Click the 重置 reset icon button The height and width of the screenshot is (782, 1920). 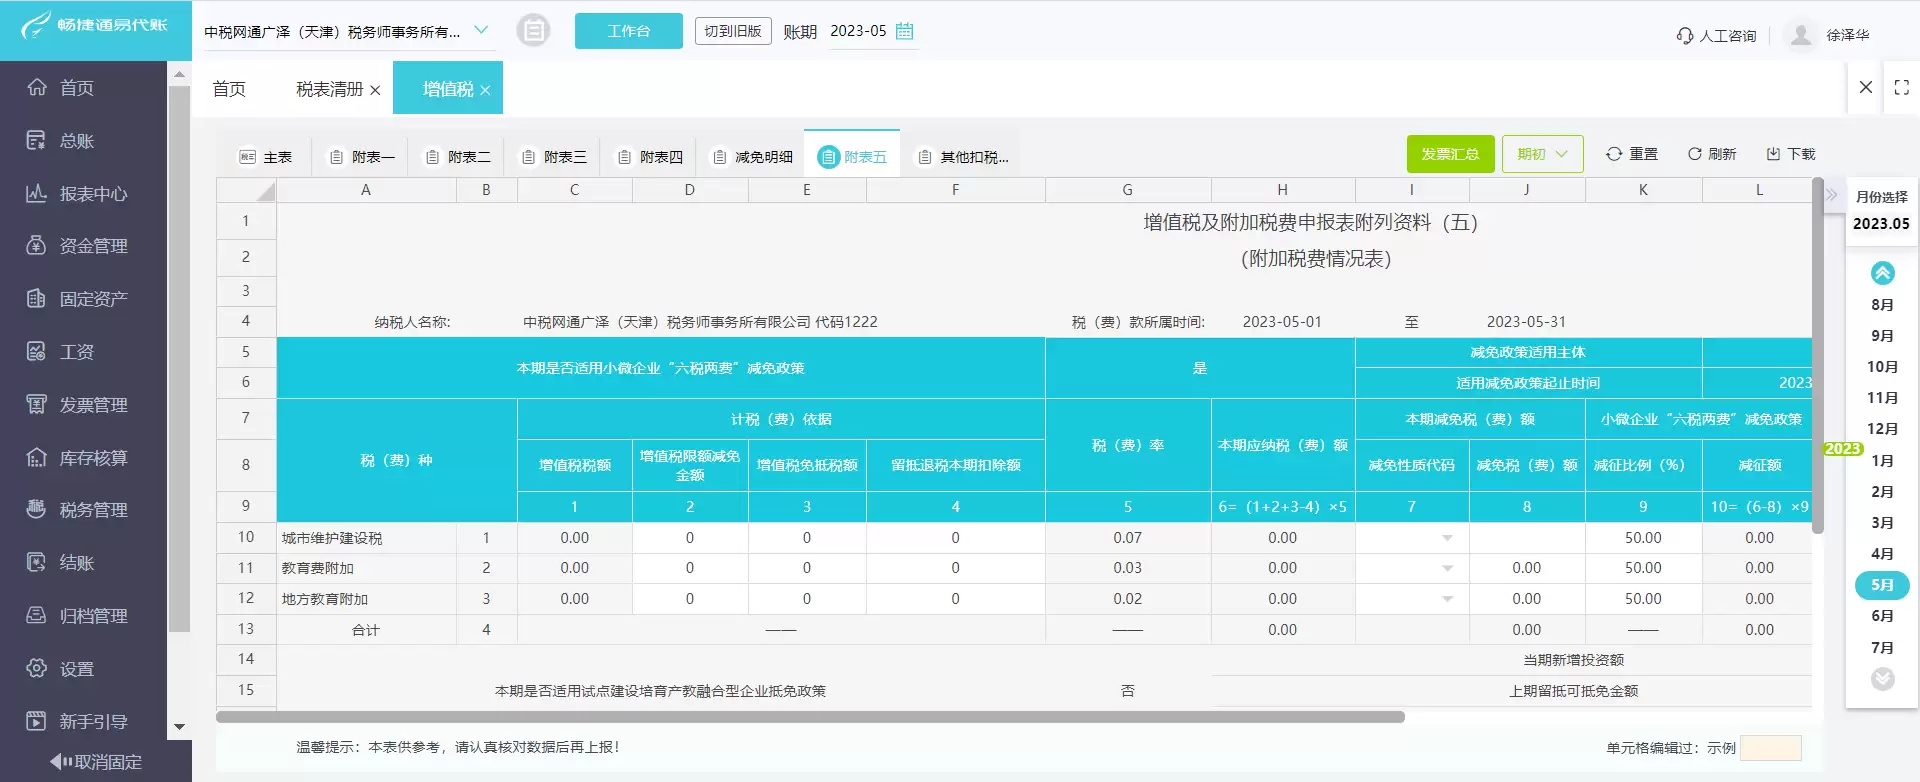point(1632,154)
